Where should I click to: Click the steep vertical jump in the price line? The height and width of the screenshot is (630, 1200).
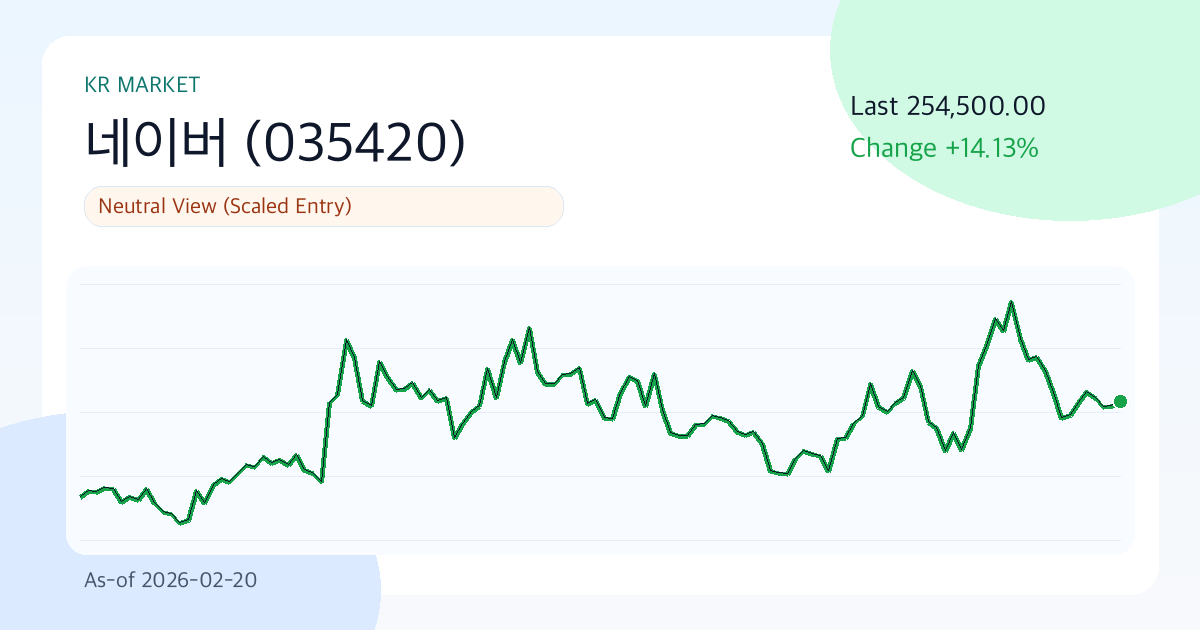tap(326, 440)
